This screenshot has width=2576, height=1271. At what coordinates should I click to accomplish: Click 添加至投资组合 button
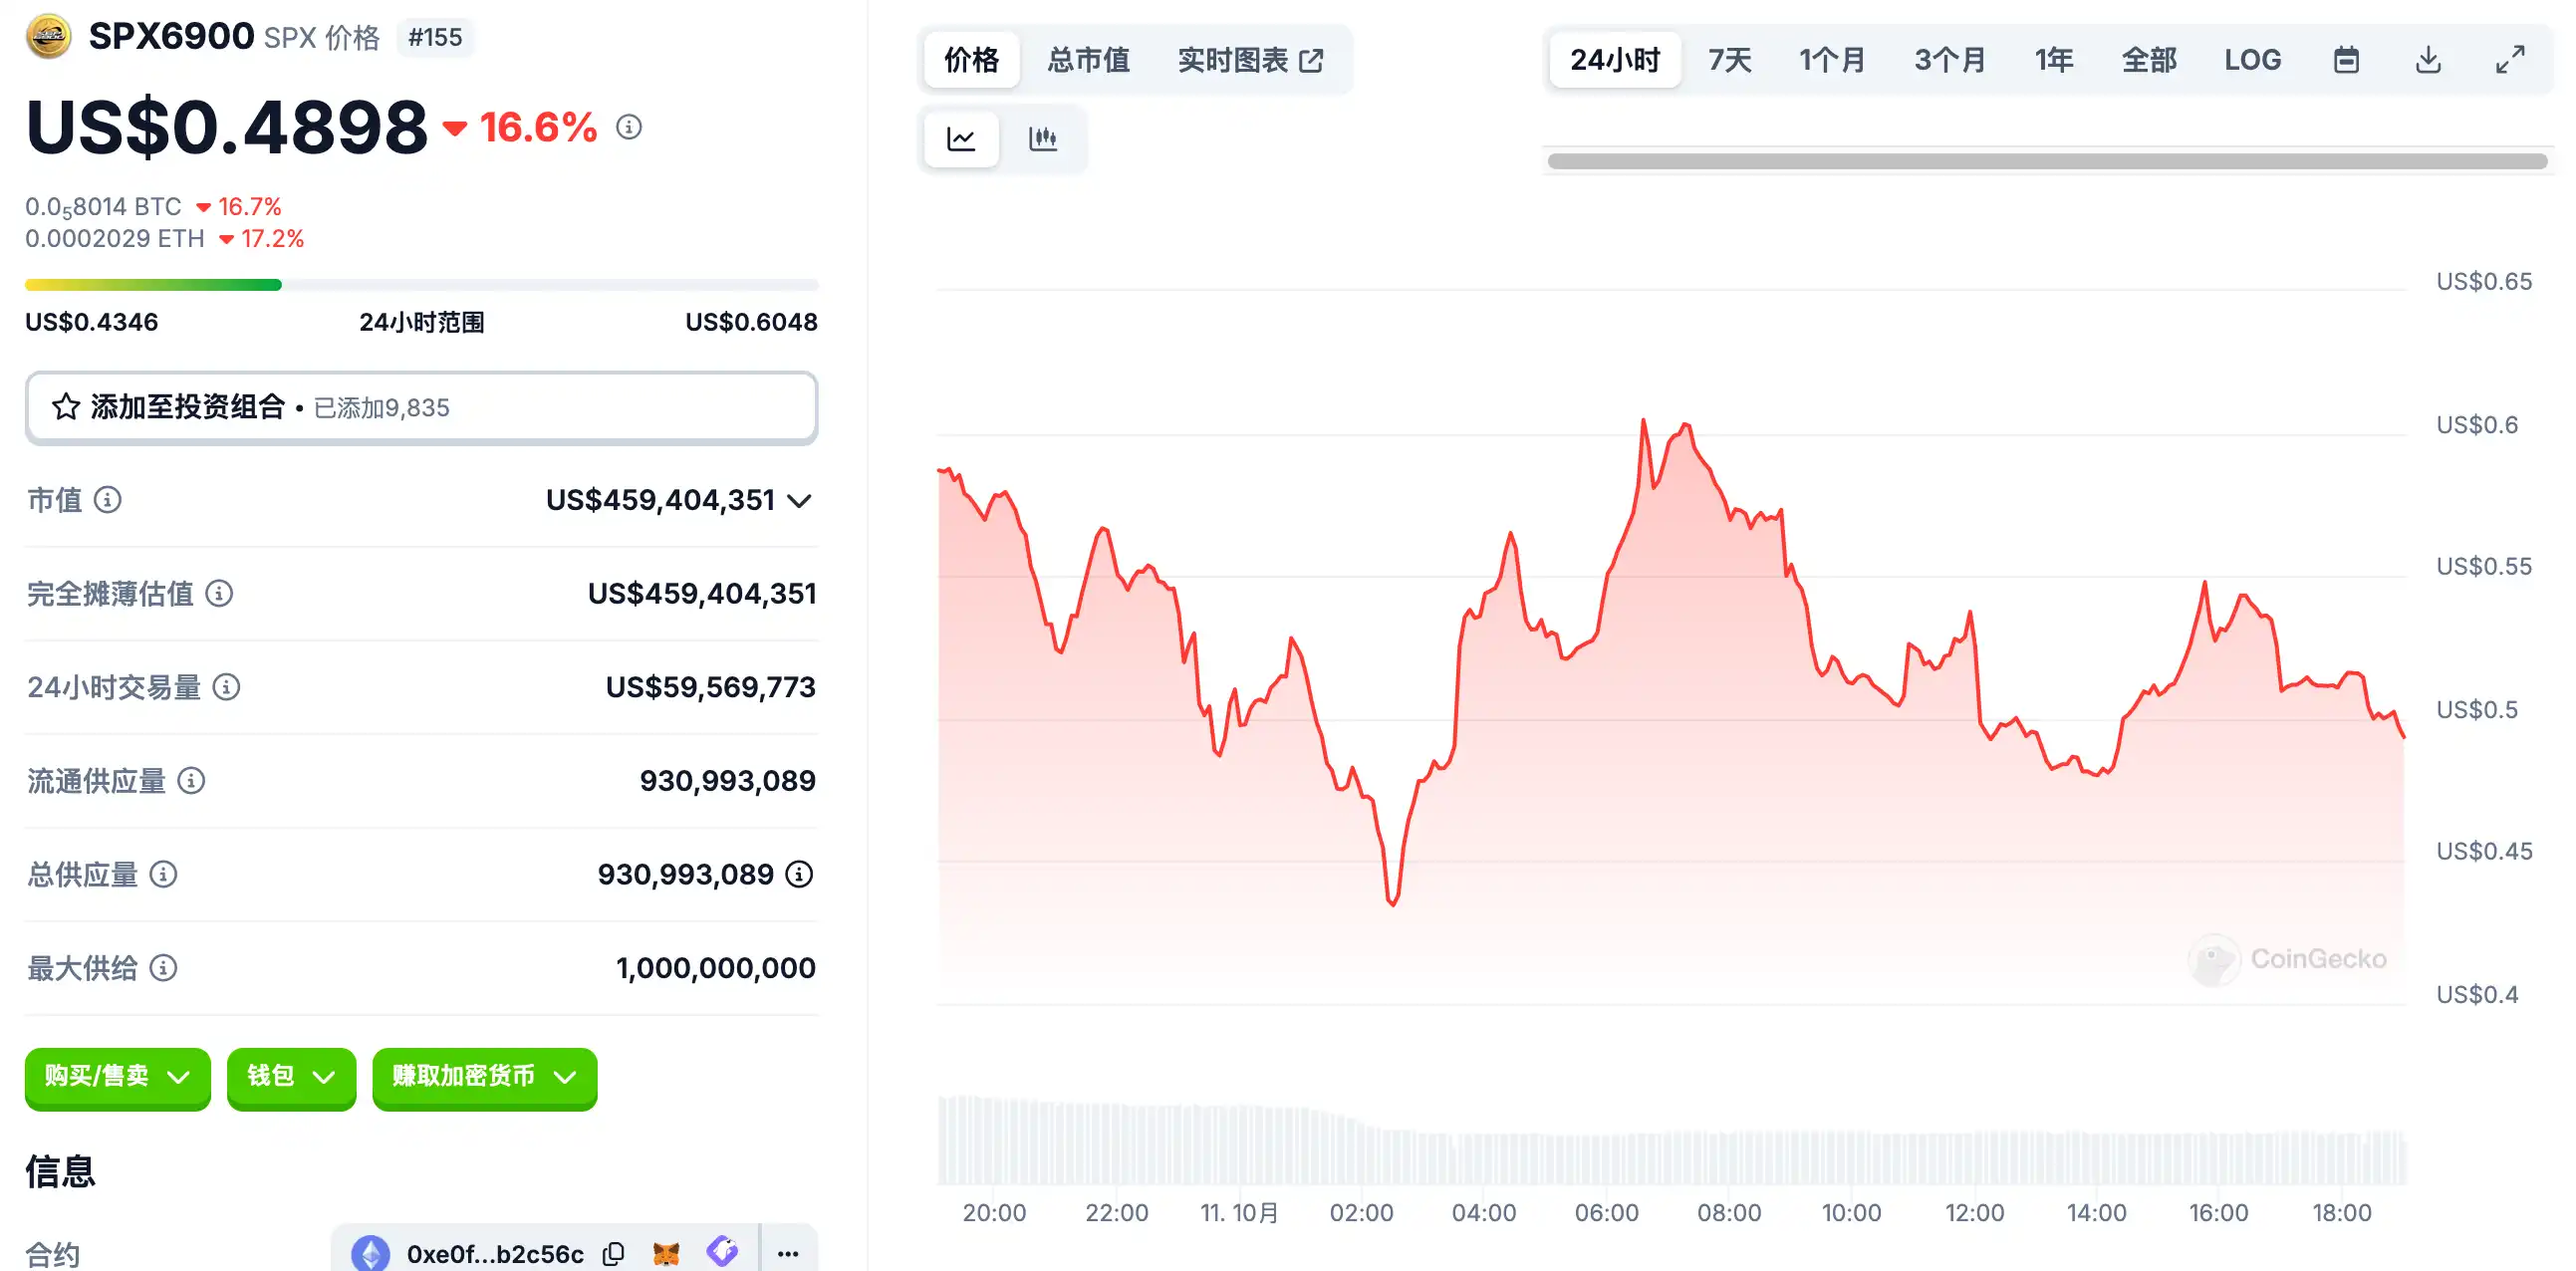[x=421, y=407]
